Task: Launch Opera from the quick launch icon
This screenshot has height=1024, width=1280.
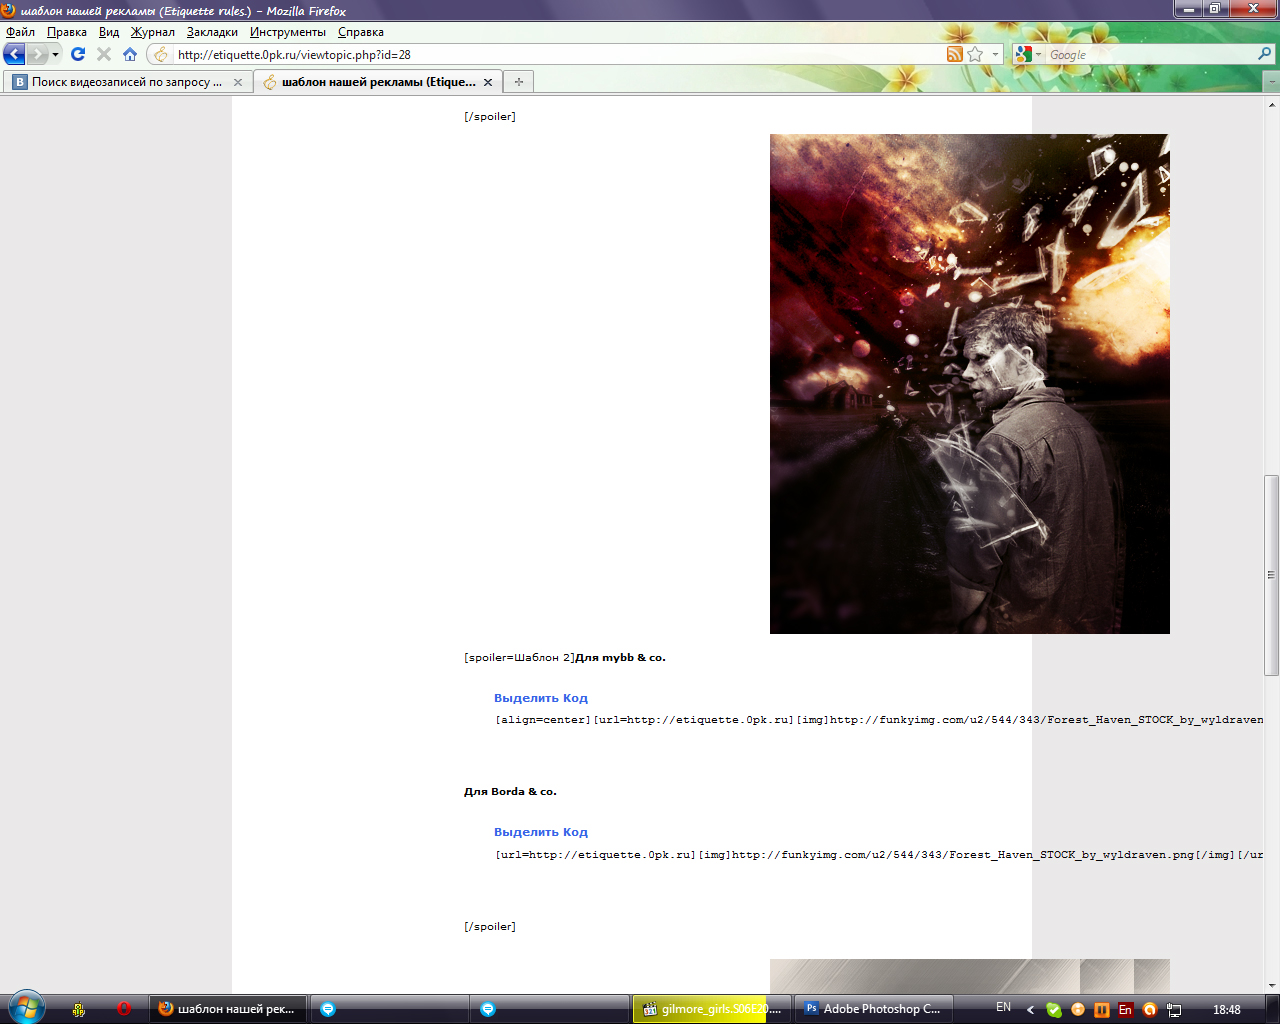Action: coord(124,1009)
